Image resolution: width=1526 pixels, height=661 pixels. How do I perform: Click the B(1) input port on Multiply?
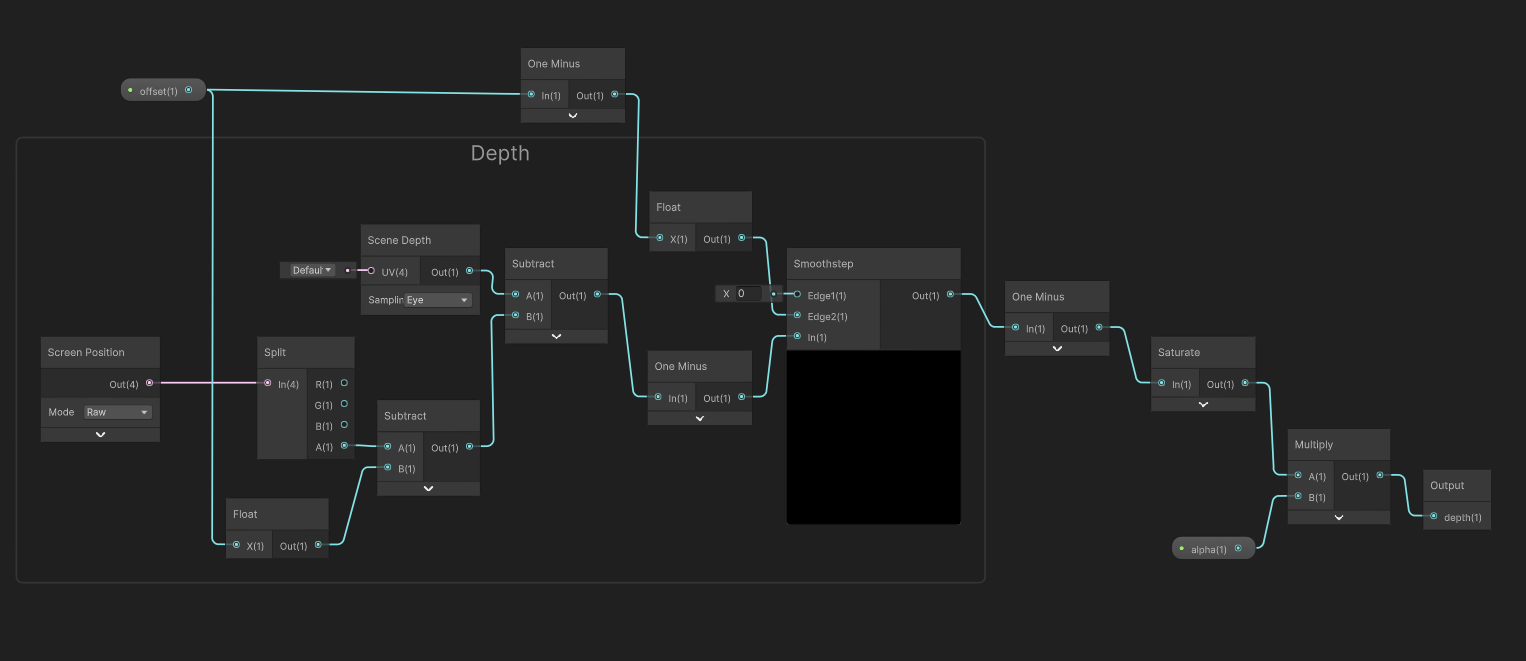pyautogui.click(x=1298, y=497)
